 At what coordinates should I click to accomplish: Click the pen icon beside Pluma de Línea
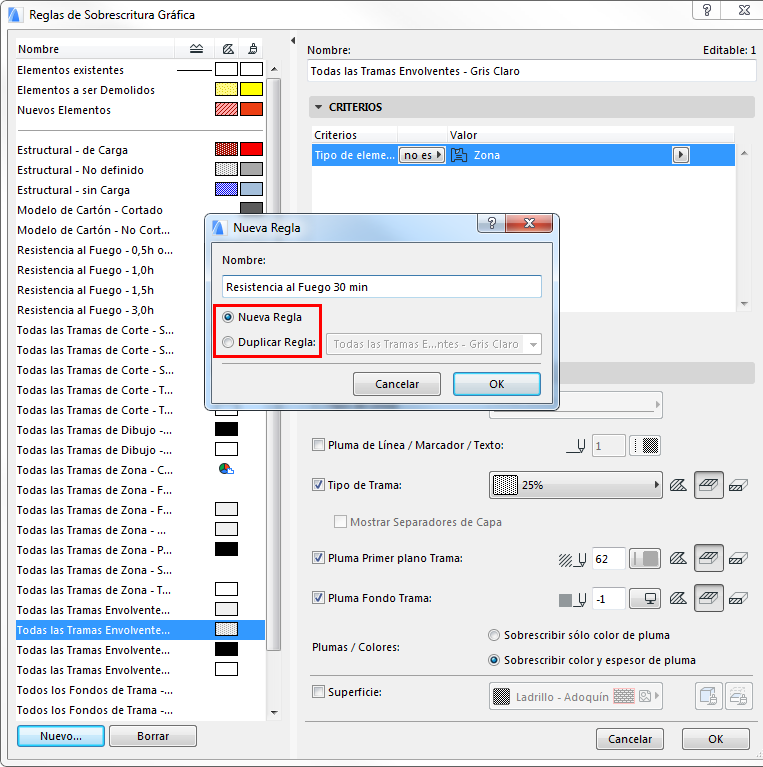(576, 446)
